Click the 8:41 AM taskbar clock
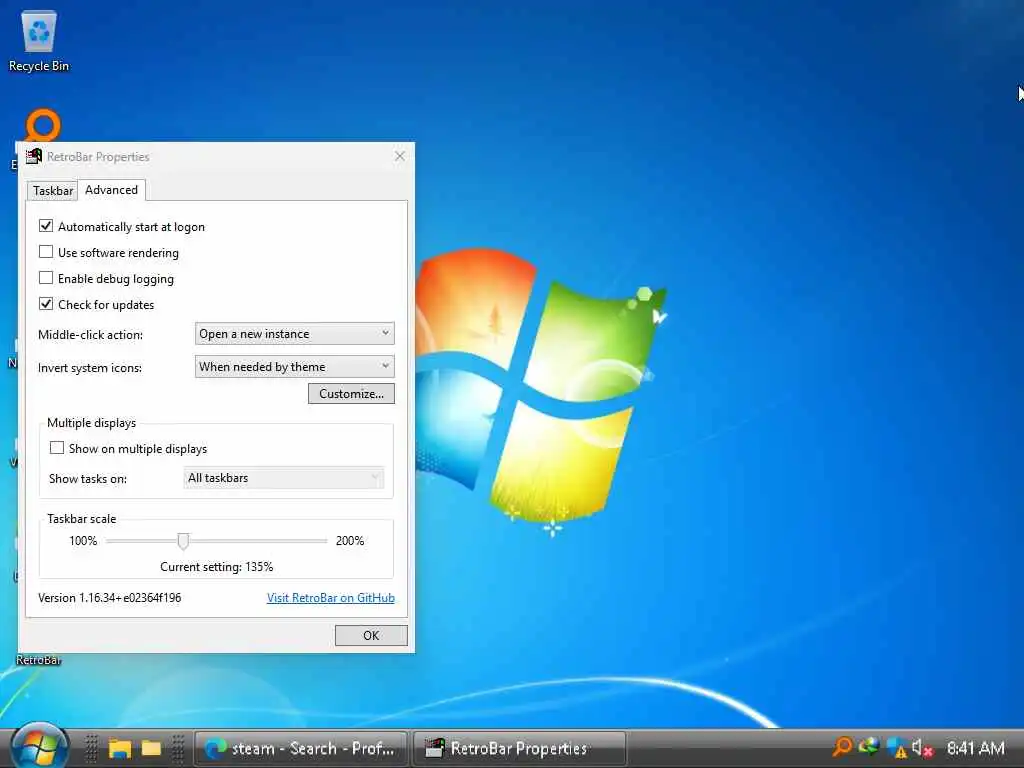The width and height of the screenshot is (1024, 768). [x=976, y=748]
